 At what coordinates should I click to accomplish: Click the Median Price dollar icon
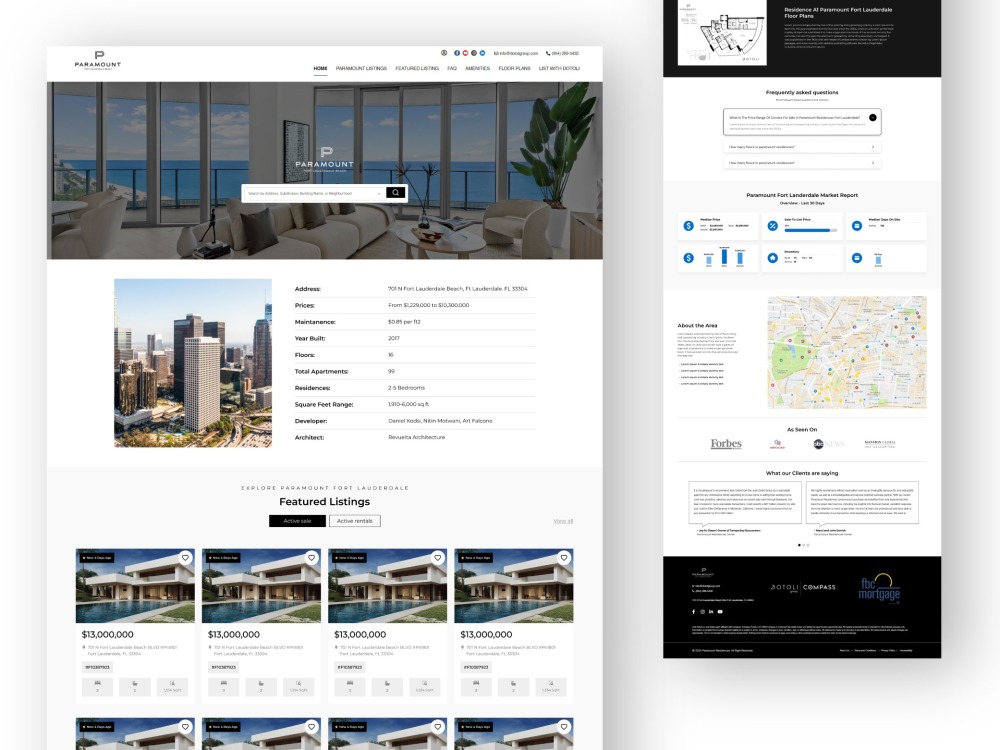(x=689, y=226)
